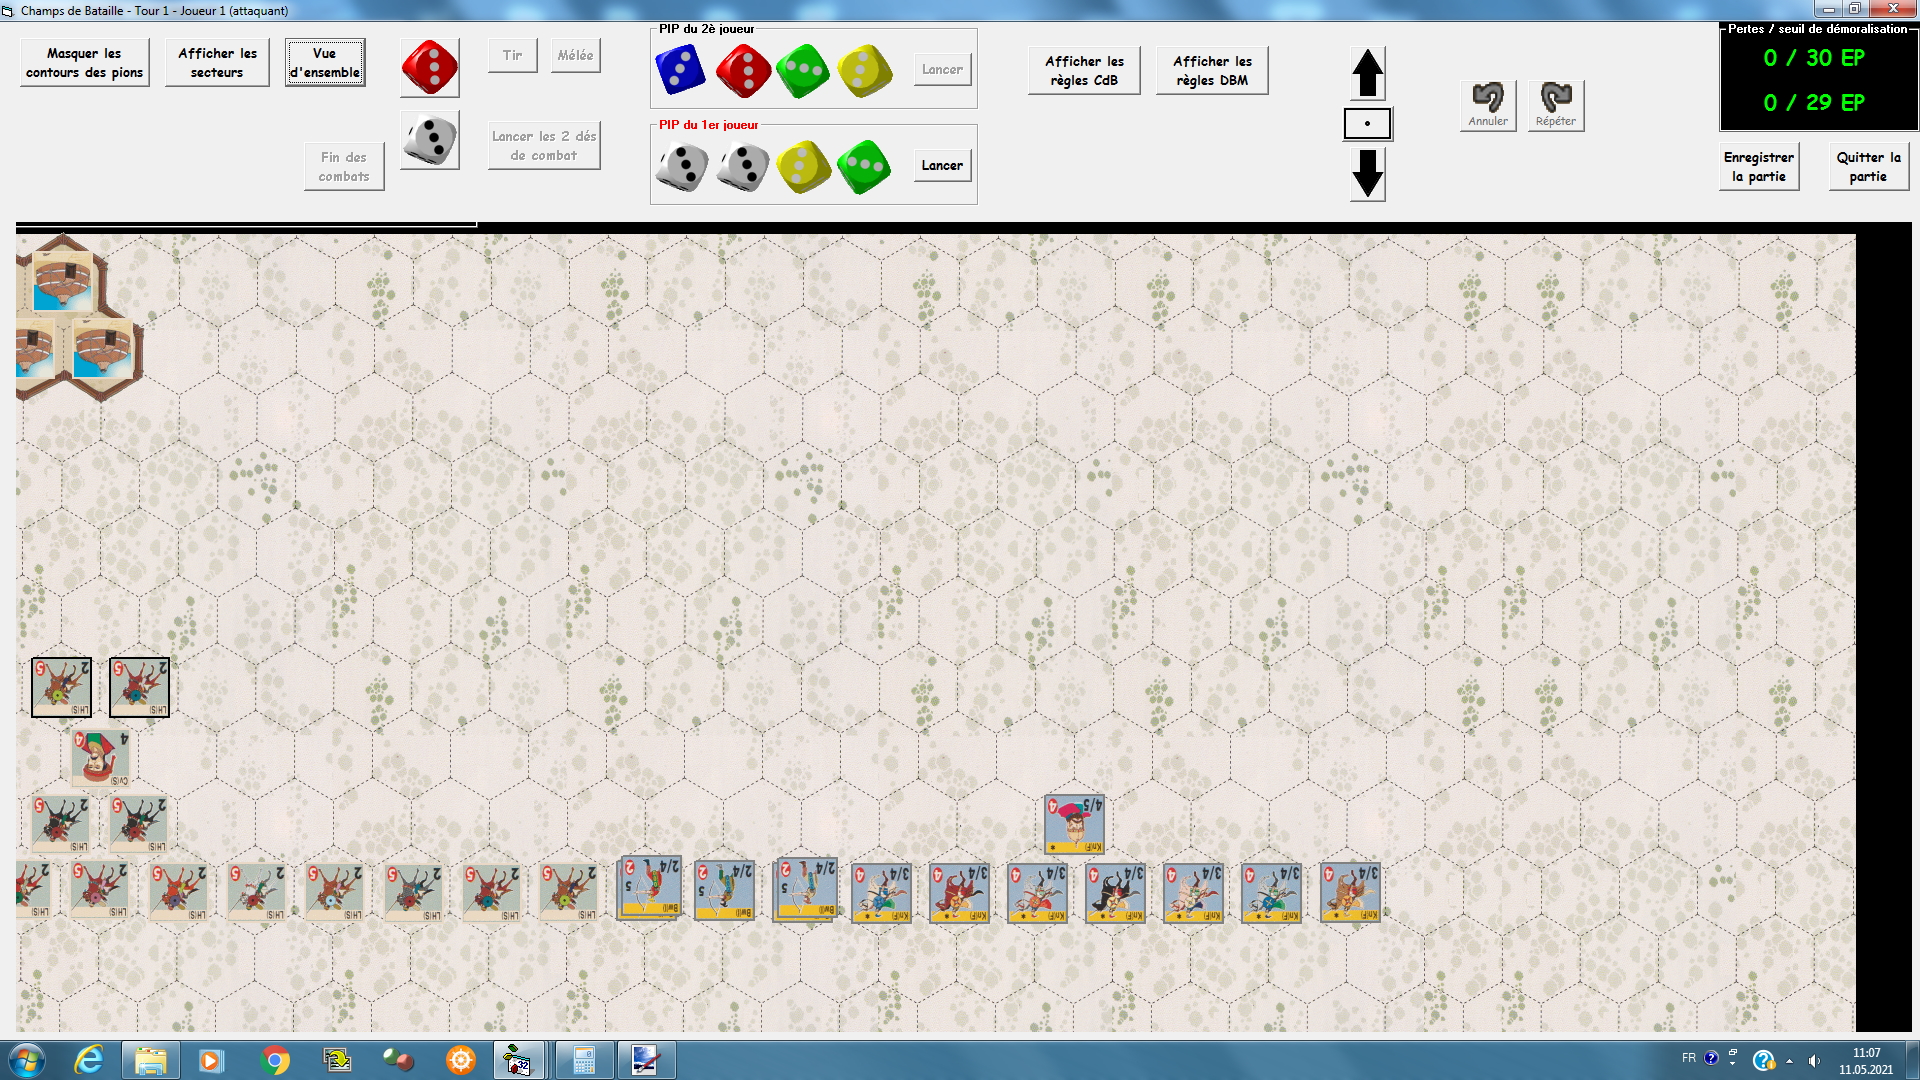Select the red-hat commander counter

100,757
